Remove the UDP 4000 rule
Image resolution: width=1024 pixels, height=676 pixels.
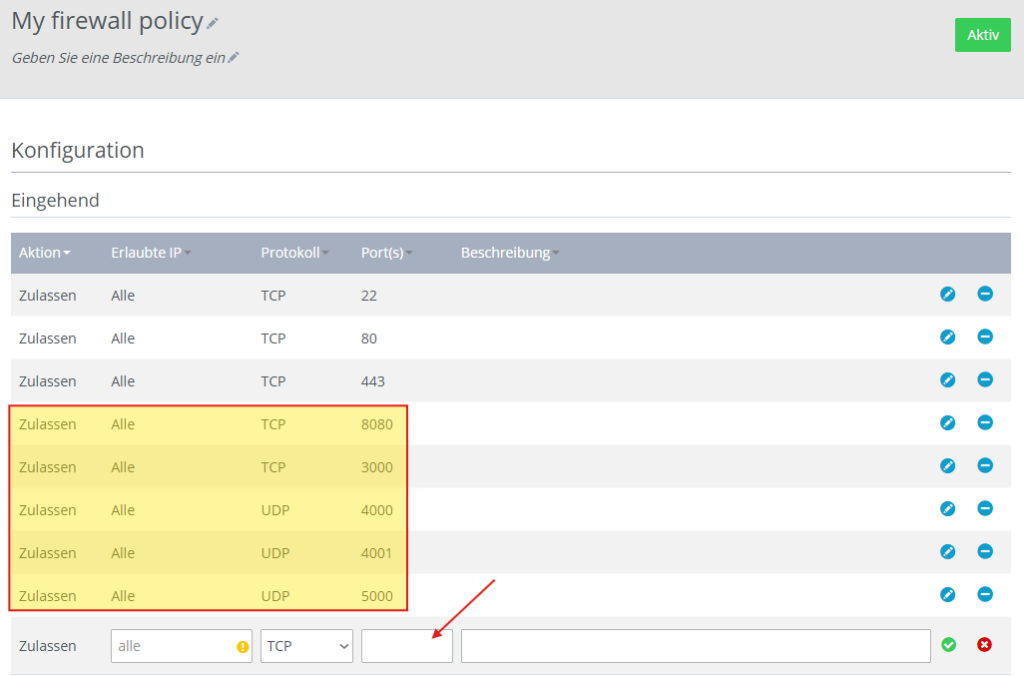pos(985,509)
